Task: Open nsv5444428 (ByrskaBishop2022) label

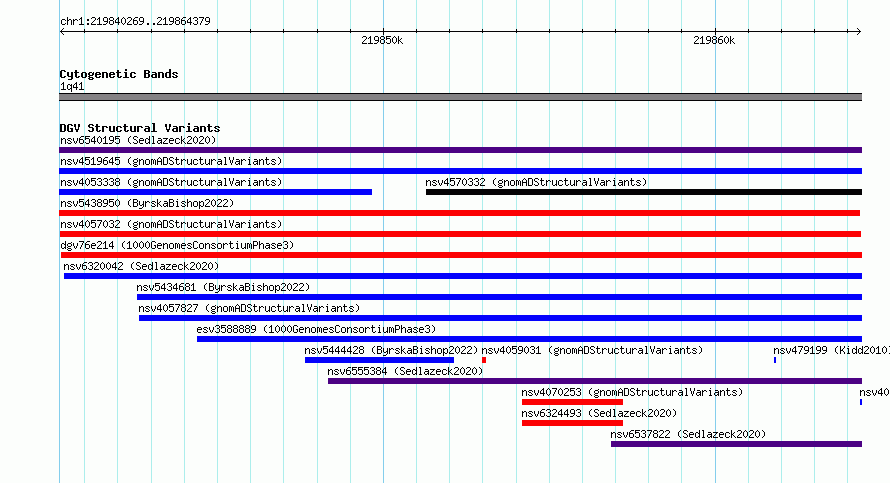Action: [x=391, y=350]
